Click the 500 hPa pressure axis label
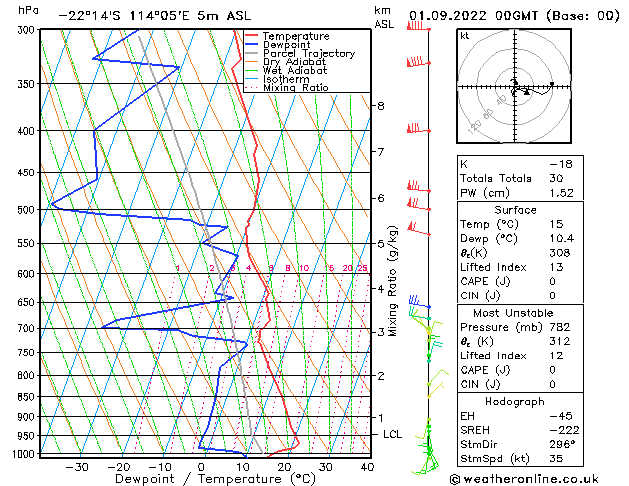629x486 pixels. coord(26,210)
